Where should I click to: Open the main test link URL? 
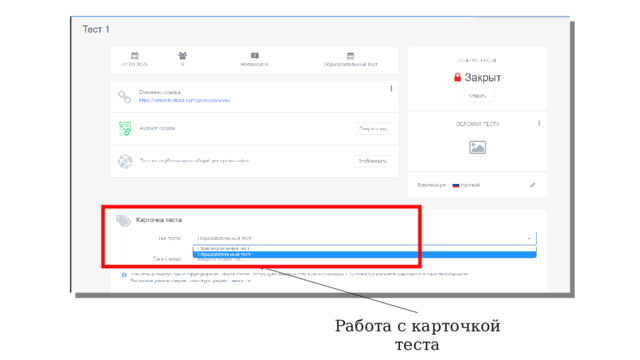184,100
